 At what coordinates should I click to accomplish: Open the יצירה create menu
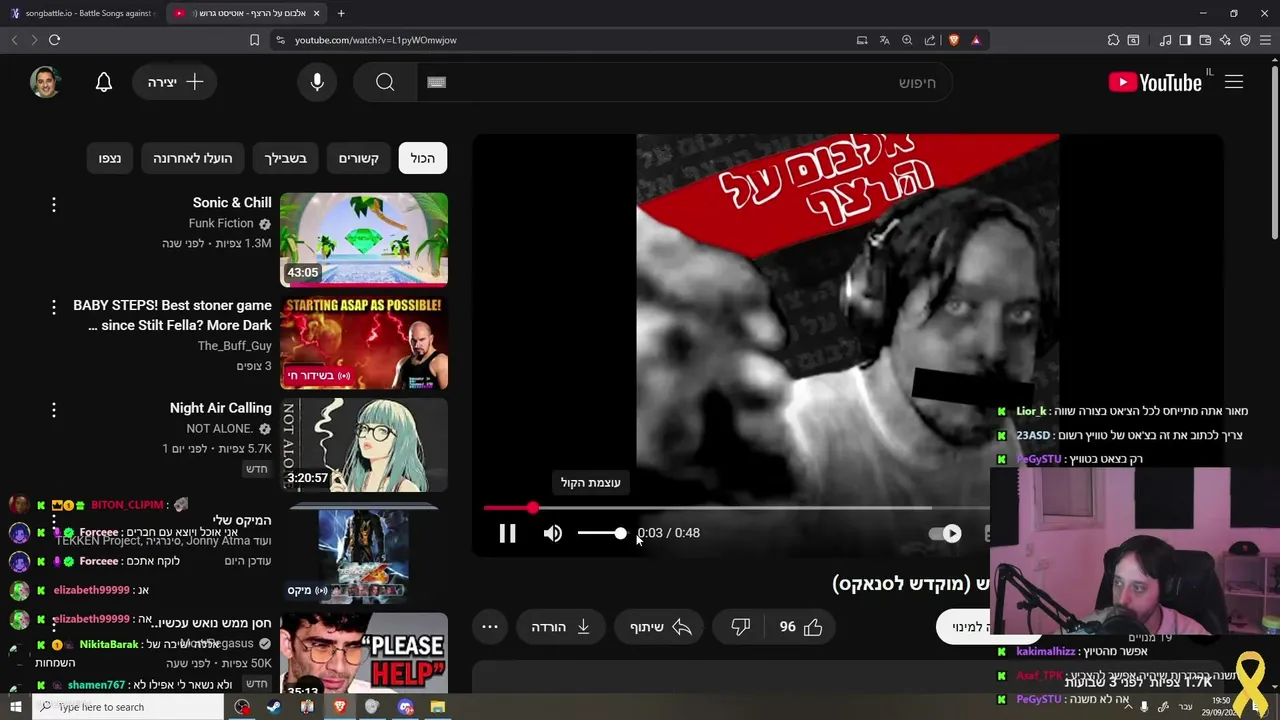click(x=176, y=82)
